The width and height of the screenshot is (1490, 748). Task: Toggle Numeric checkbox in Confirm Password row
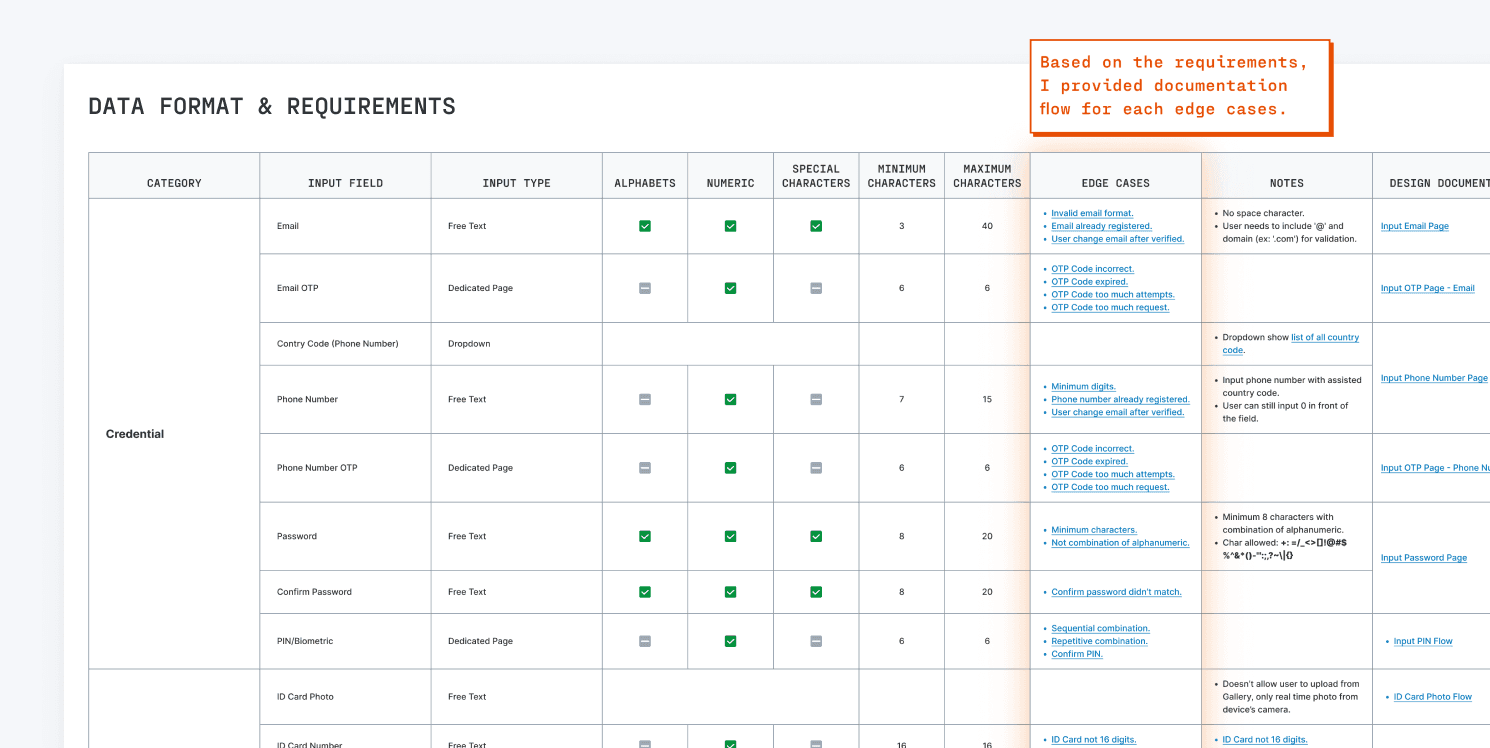point(730,592)
